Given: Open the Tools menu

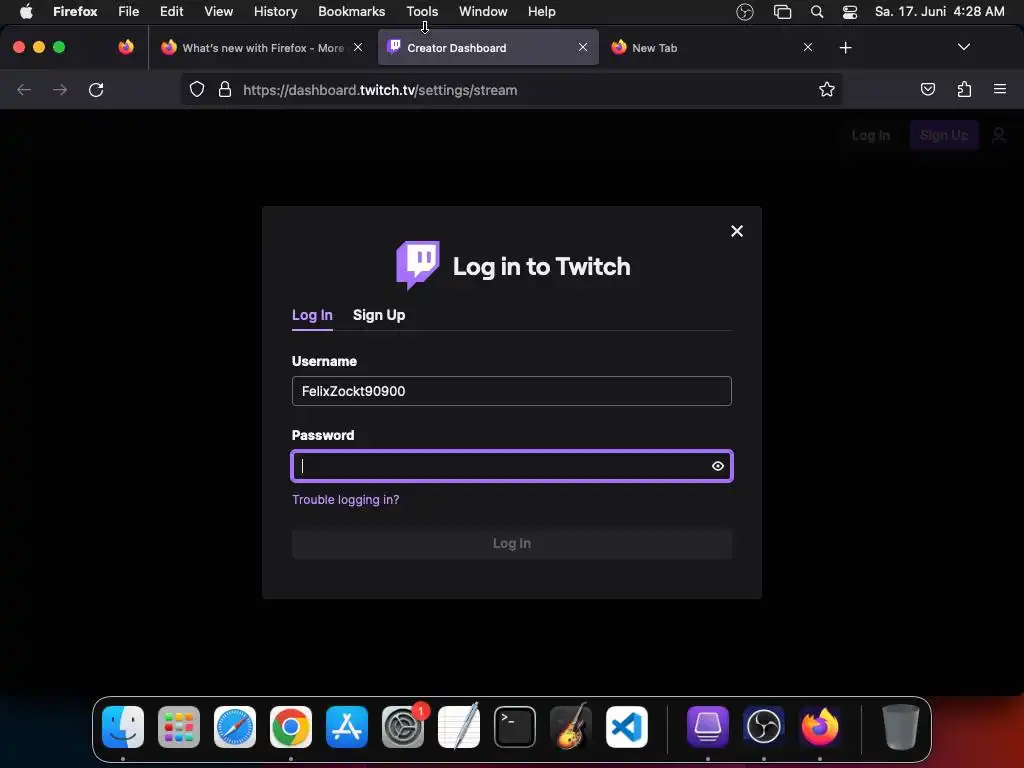Looking at the screenshot, I should (422, 11).
